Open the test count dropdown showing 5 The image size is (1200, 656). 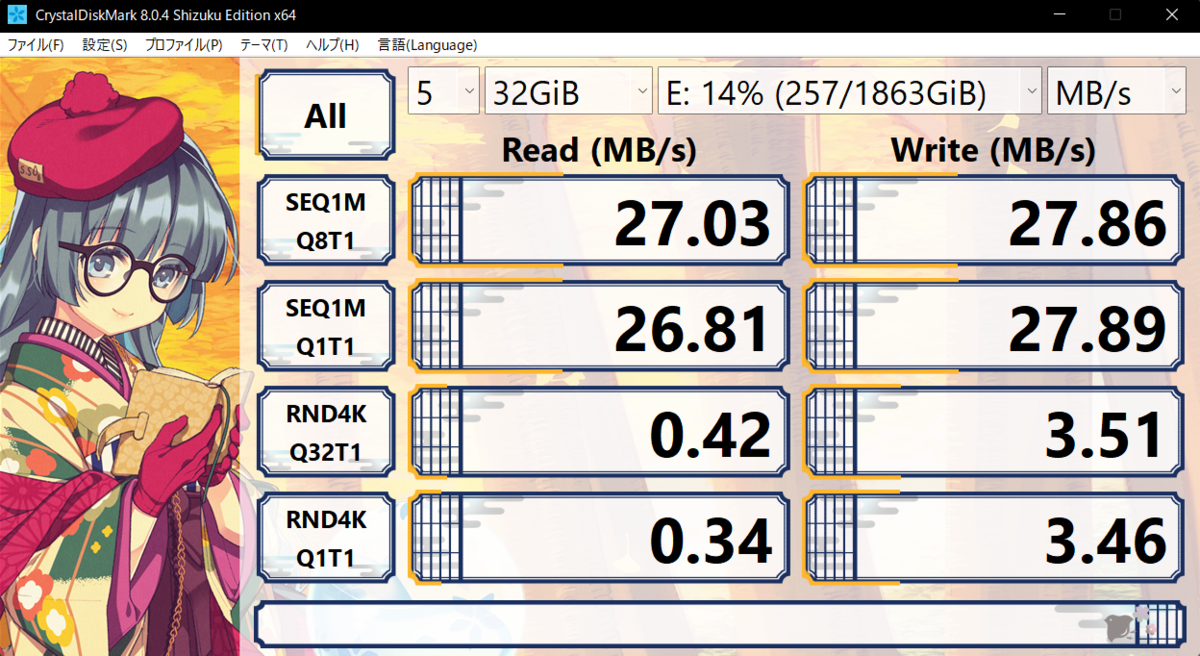pos(444,92)
